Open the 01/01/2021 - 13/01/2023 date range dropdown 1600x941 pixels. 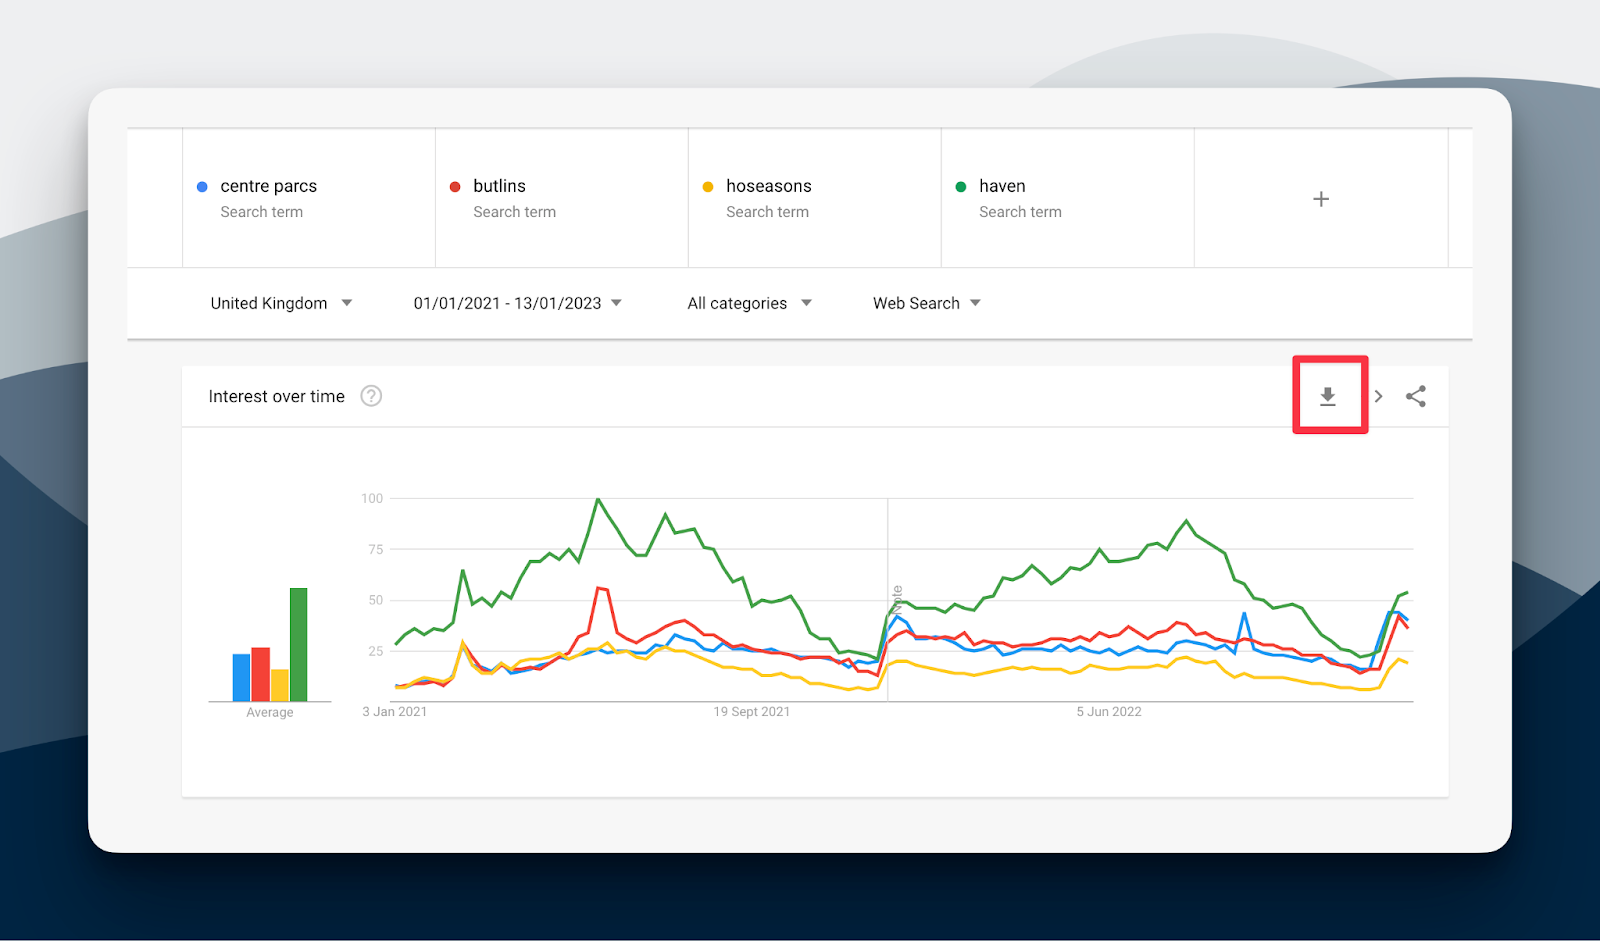click(x=518, y=303)
